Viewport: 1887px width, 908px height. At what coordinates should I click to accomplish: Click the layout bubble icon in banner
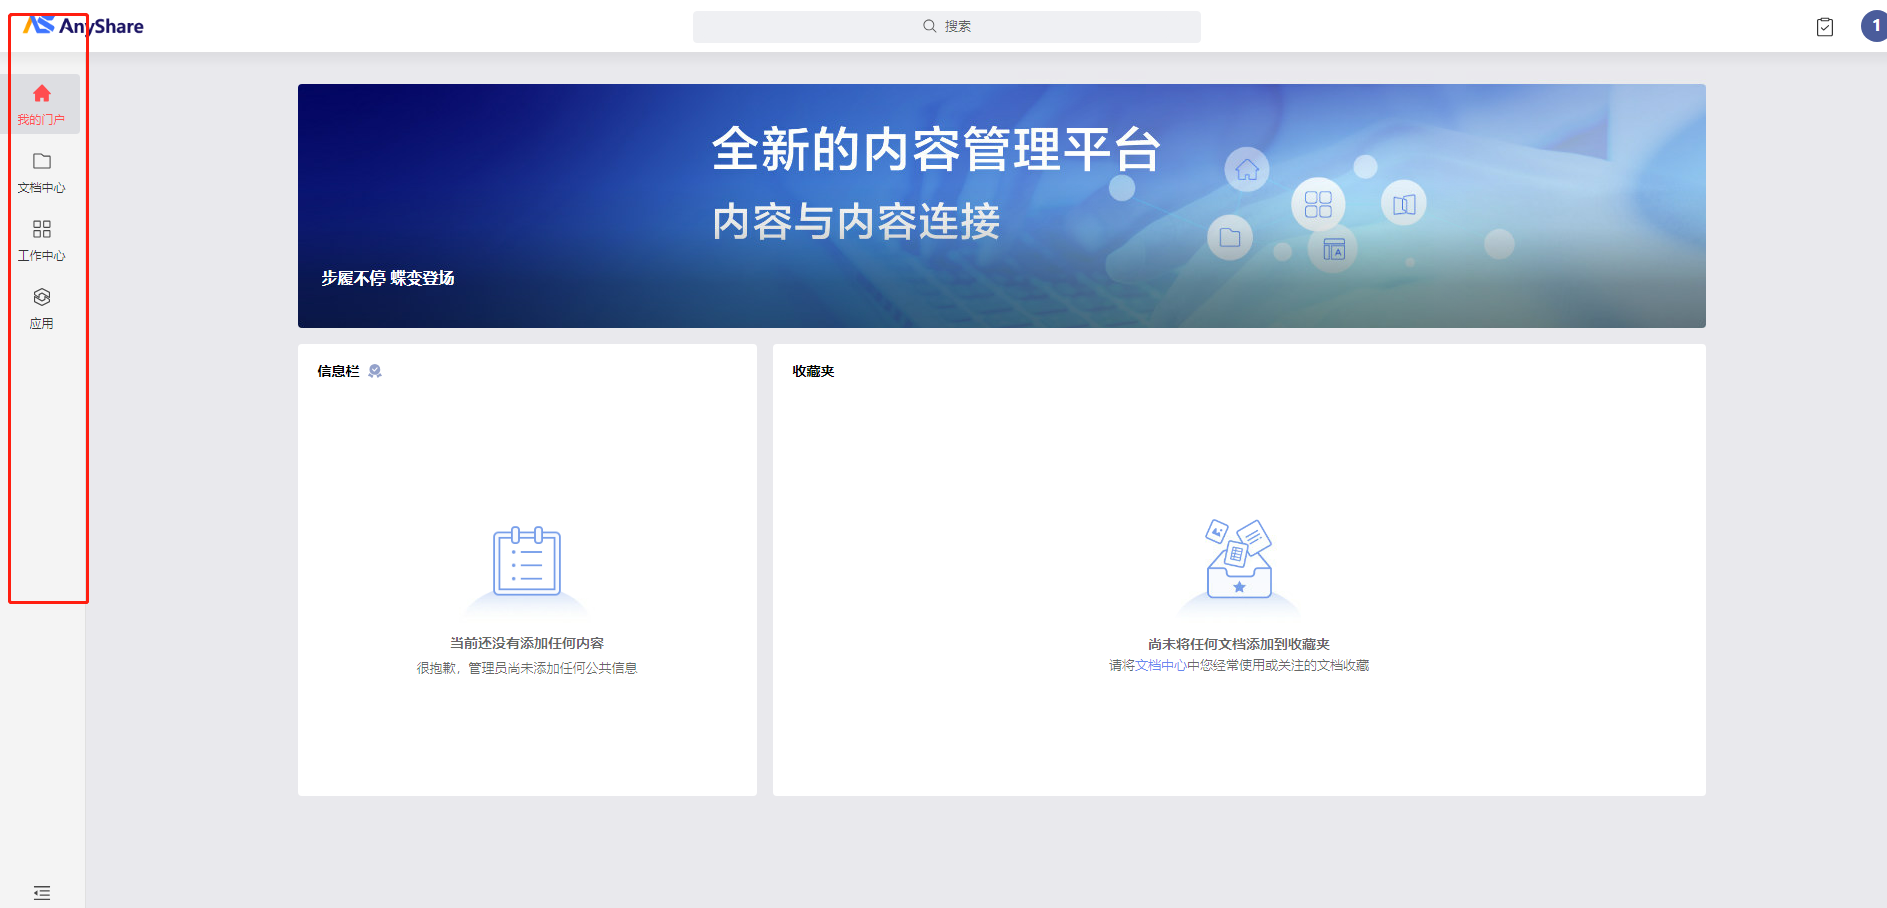click(x=1333, y=249)
